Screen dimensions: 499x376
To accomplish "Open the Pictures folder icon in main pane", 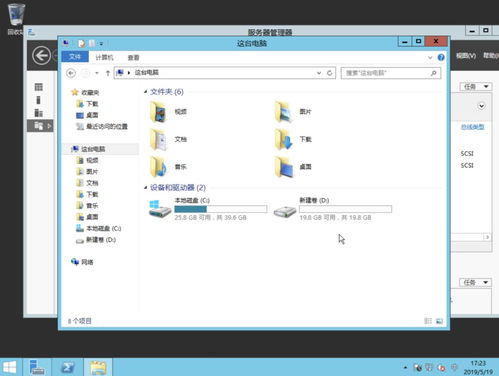I will pos(284,112).
